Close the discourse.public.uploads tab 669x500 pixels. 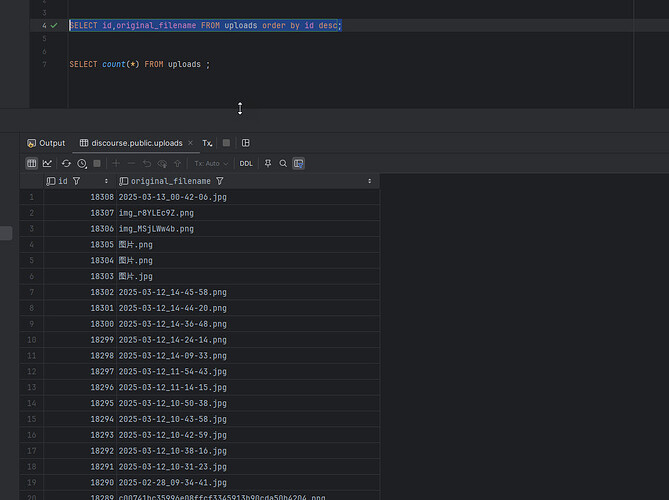point(190,143)
